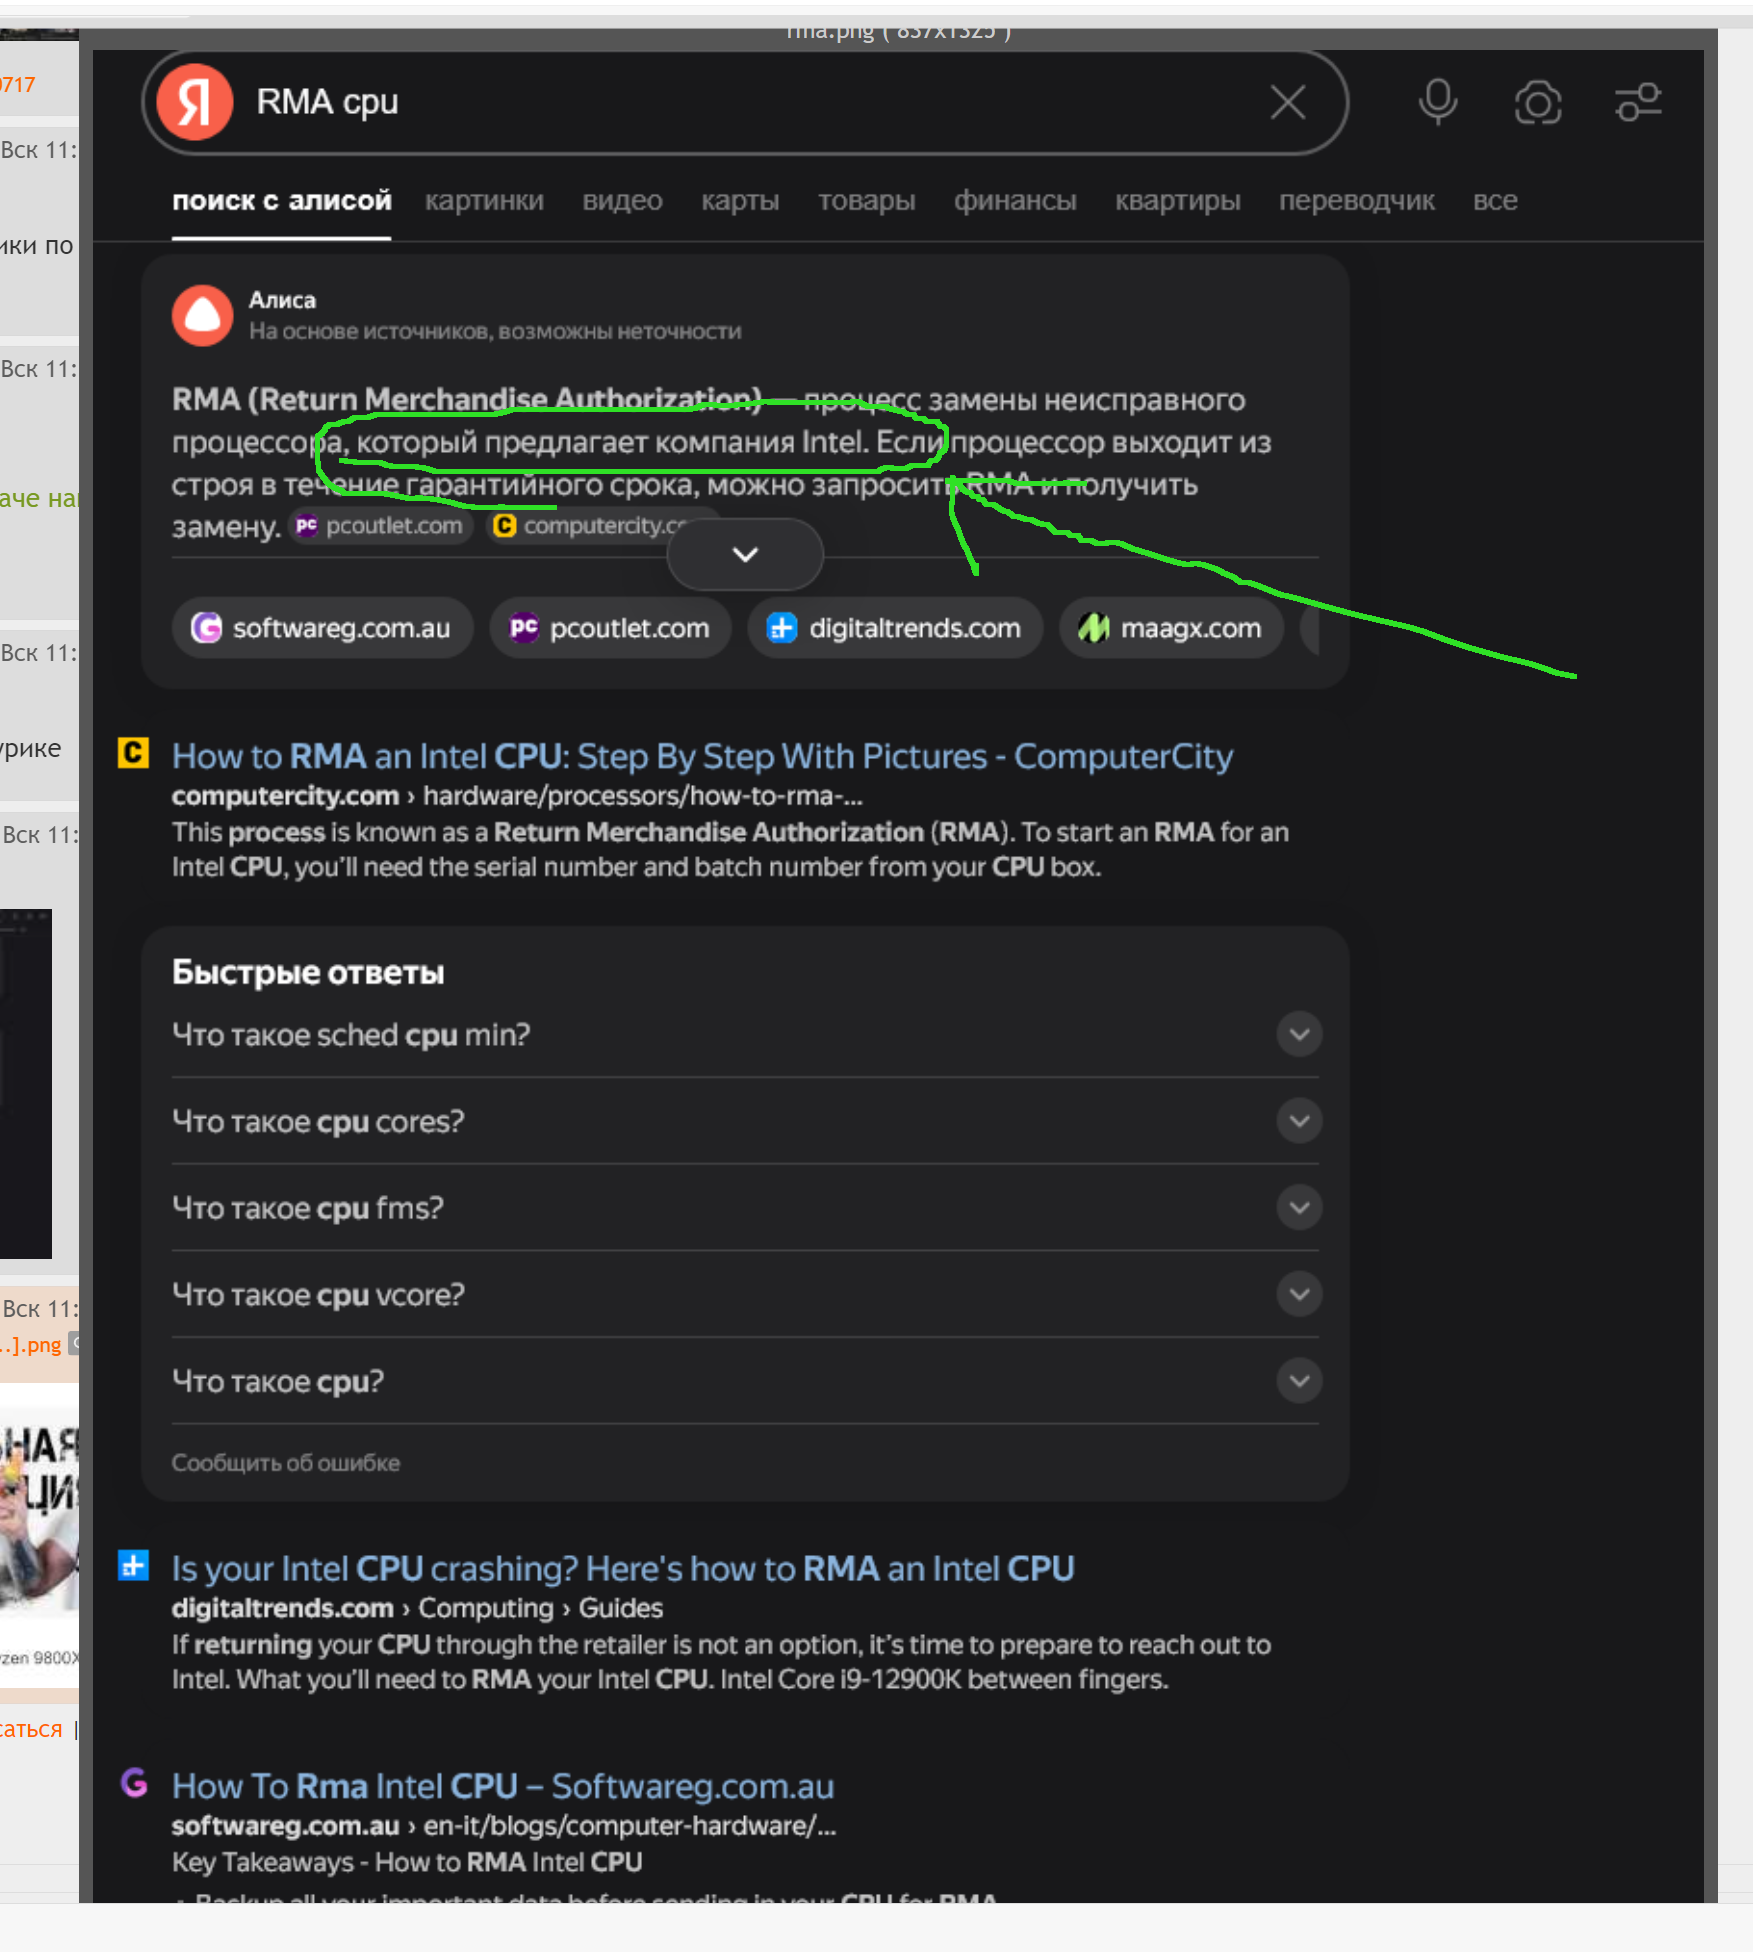Image resolution: width=1753 pixels, height=1952 pixels.
Task: Click the '.png' file link in the background page
Action: [33, 1345]
